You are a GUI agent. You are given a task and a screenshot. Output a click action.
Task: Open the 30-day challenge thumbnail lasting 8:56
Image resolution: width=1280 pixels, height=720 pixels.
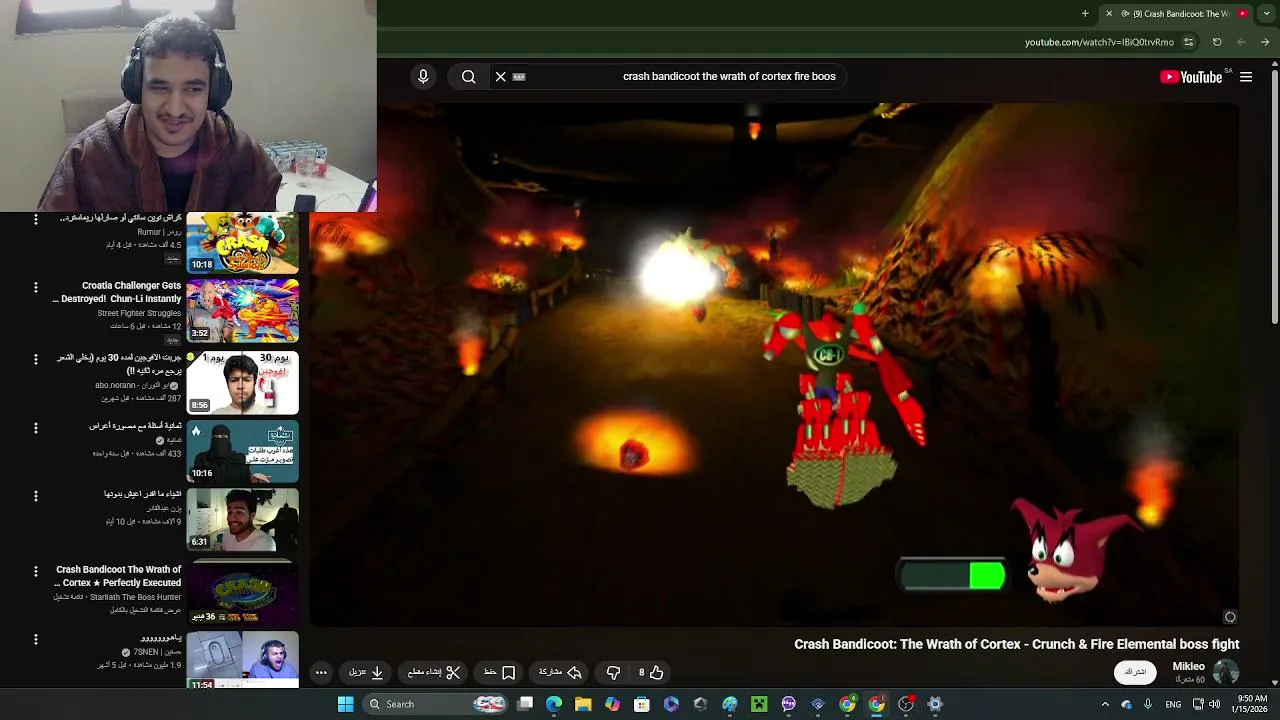(x=243, y=382)
